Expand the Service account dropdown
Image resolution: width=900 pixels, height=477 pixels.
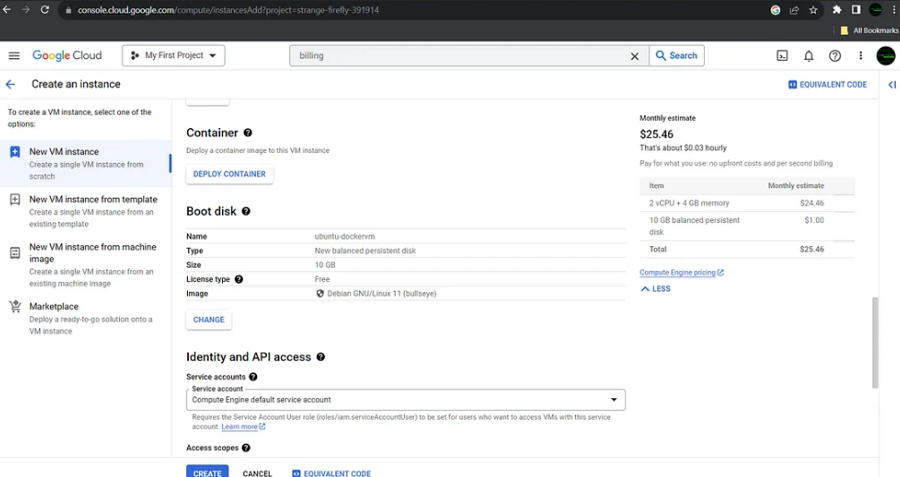click(x=405, y=400)
